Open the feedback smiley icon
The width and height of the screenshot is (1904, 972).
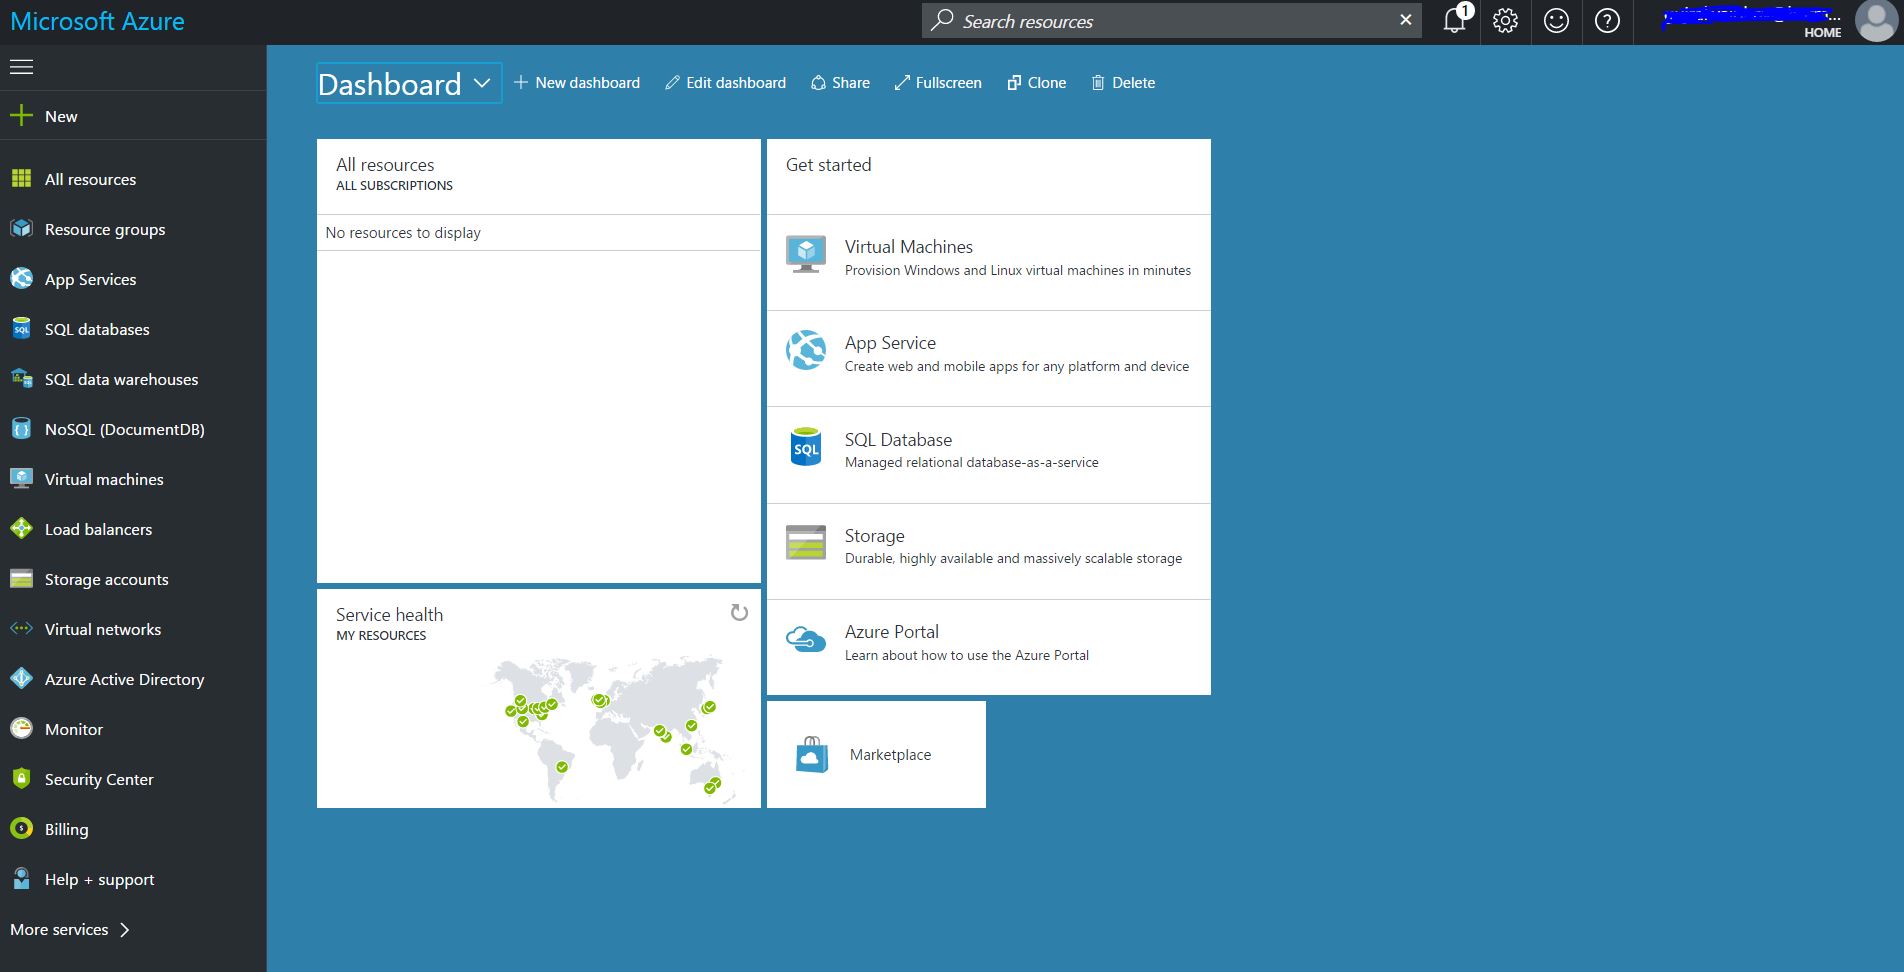[1557, 20]
